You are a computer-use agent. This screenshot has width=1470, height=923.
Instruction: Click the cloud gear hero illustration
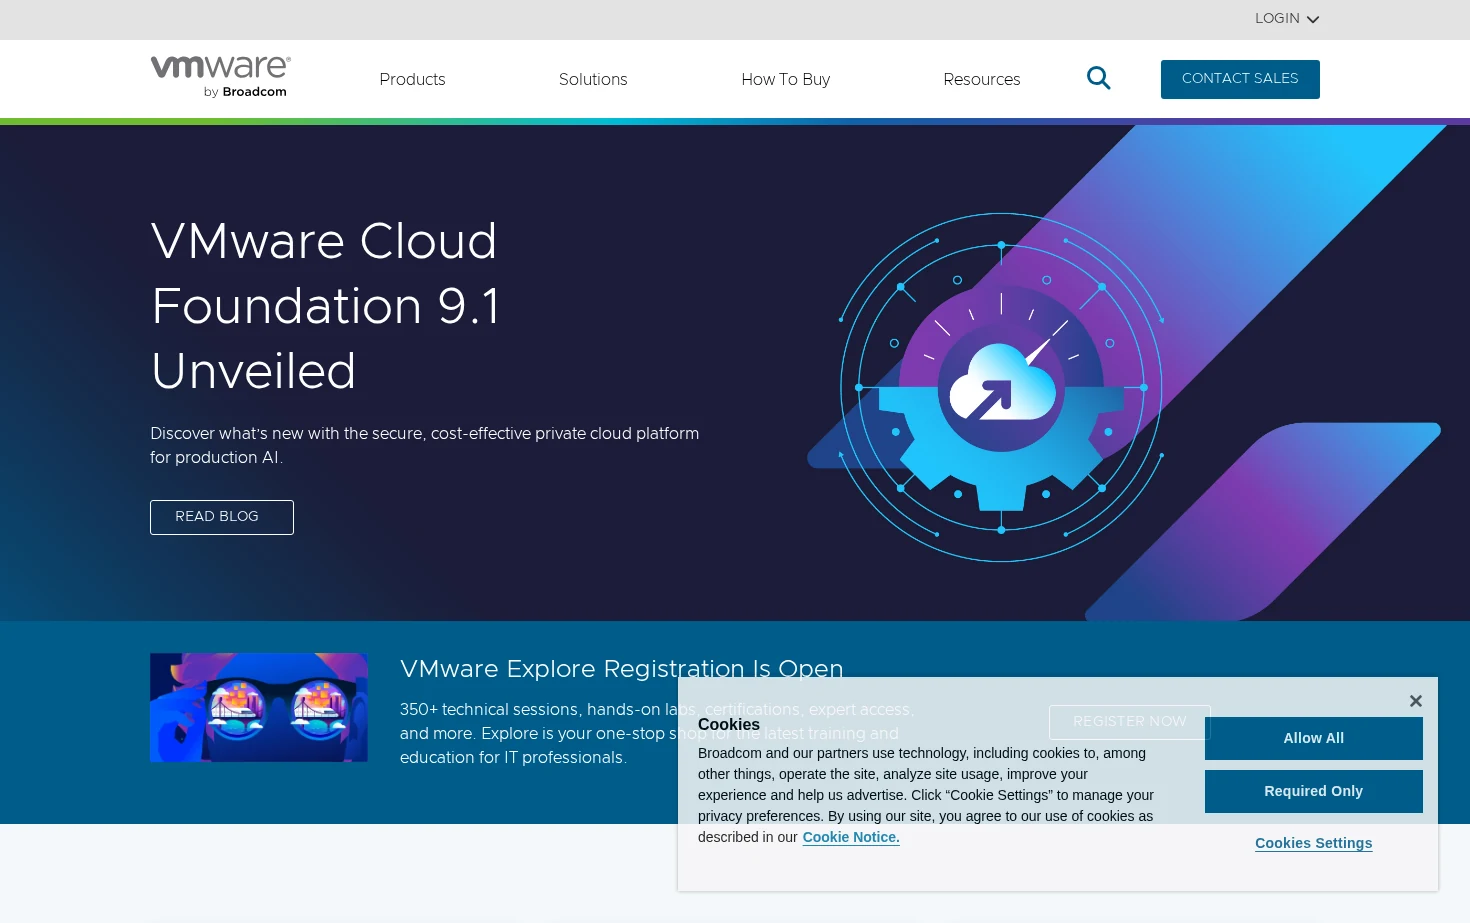(x=1001, y=387)
